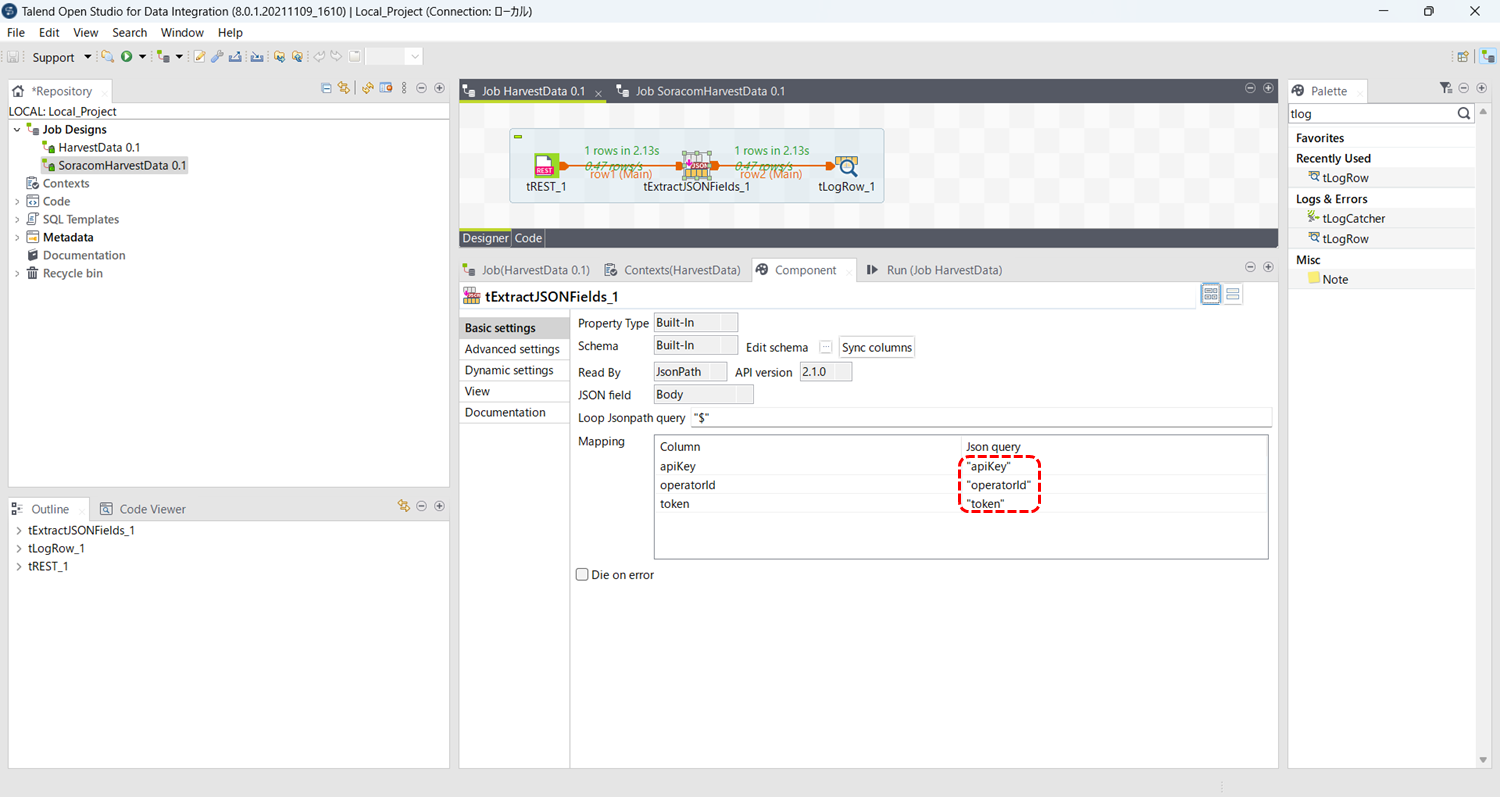Open the Help menu

click(x=230, y=32)
